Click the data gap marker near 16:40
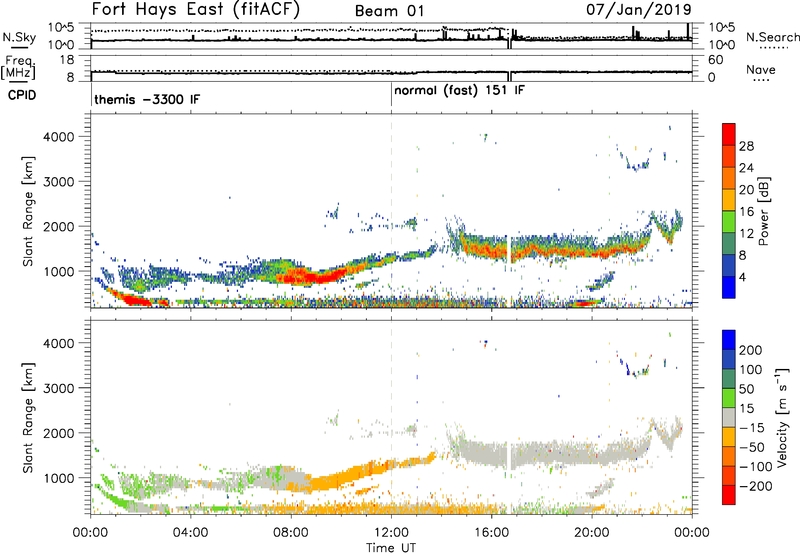 point(509,249)
